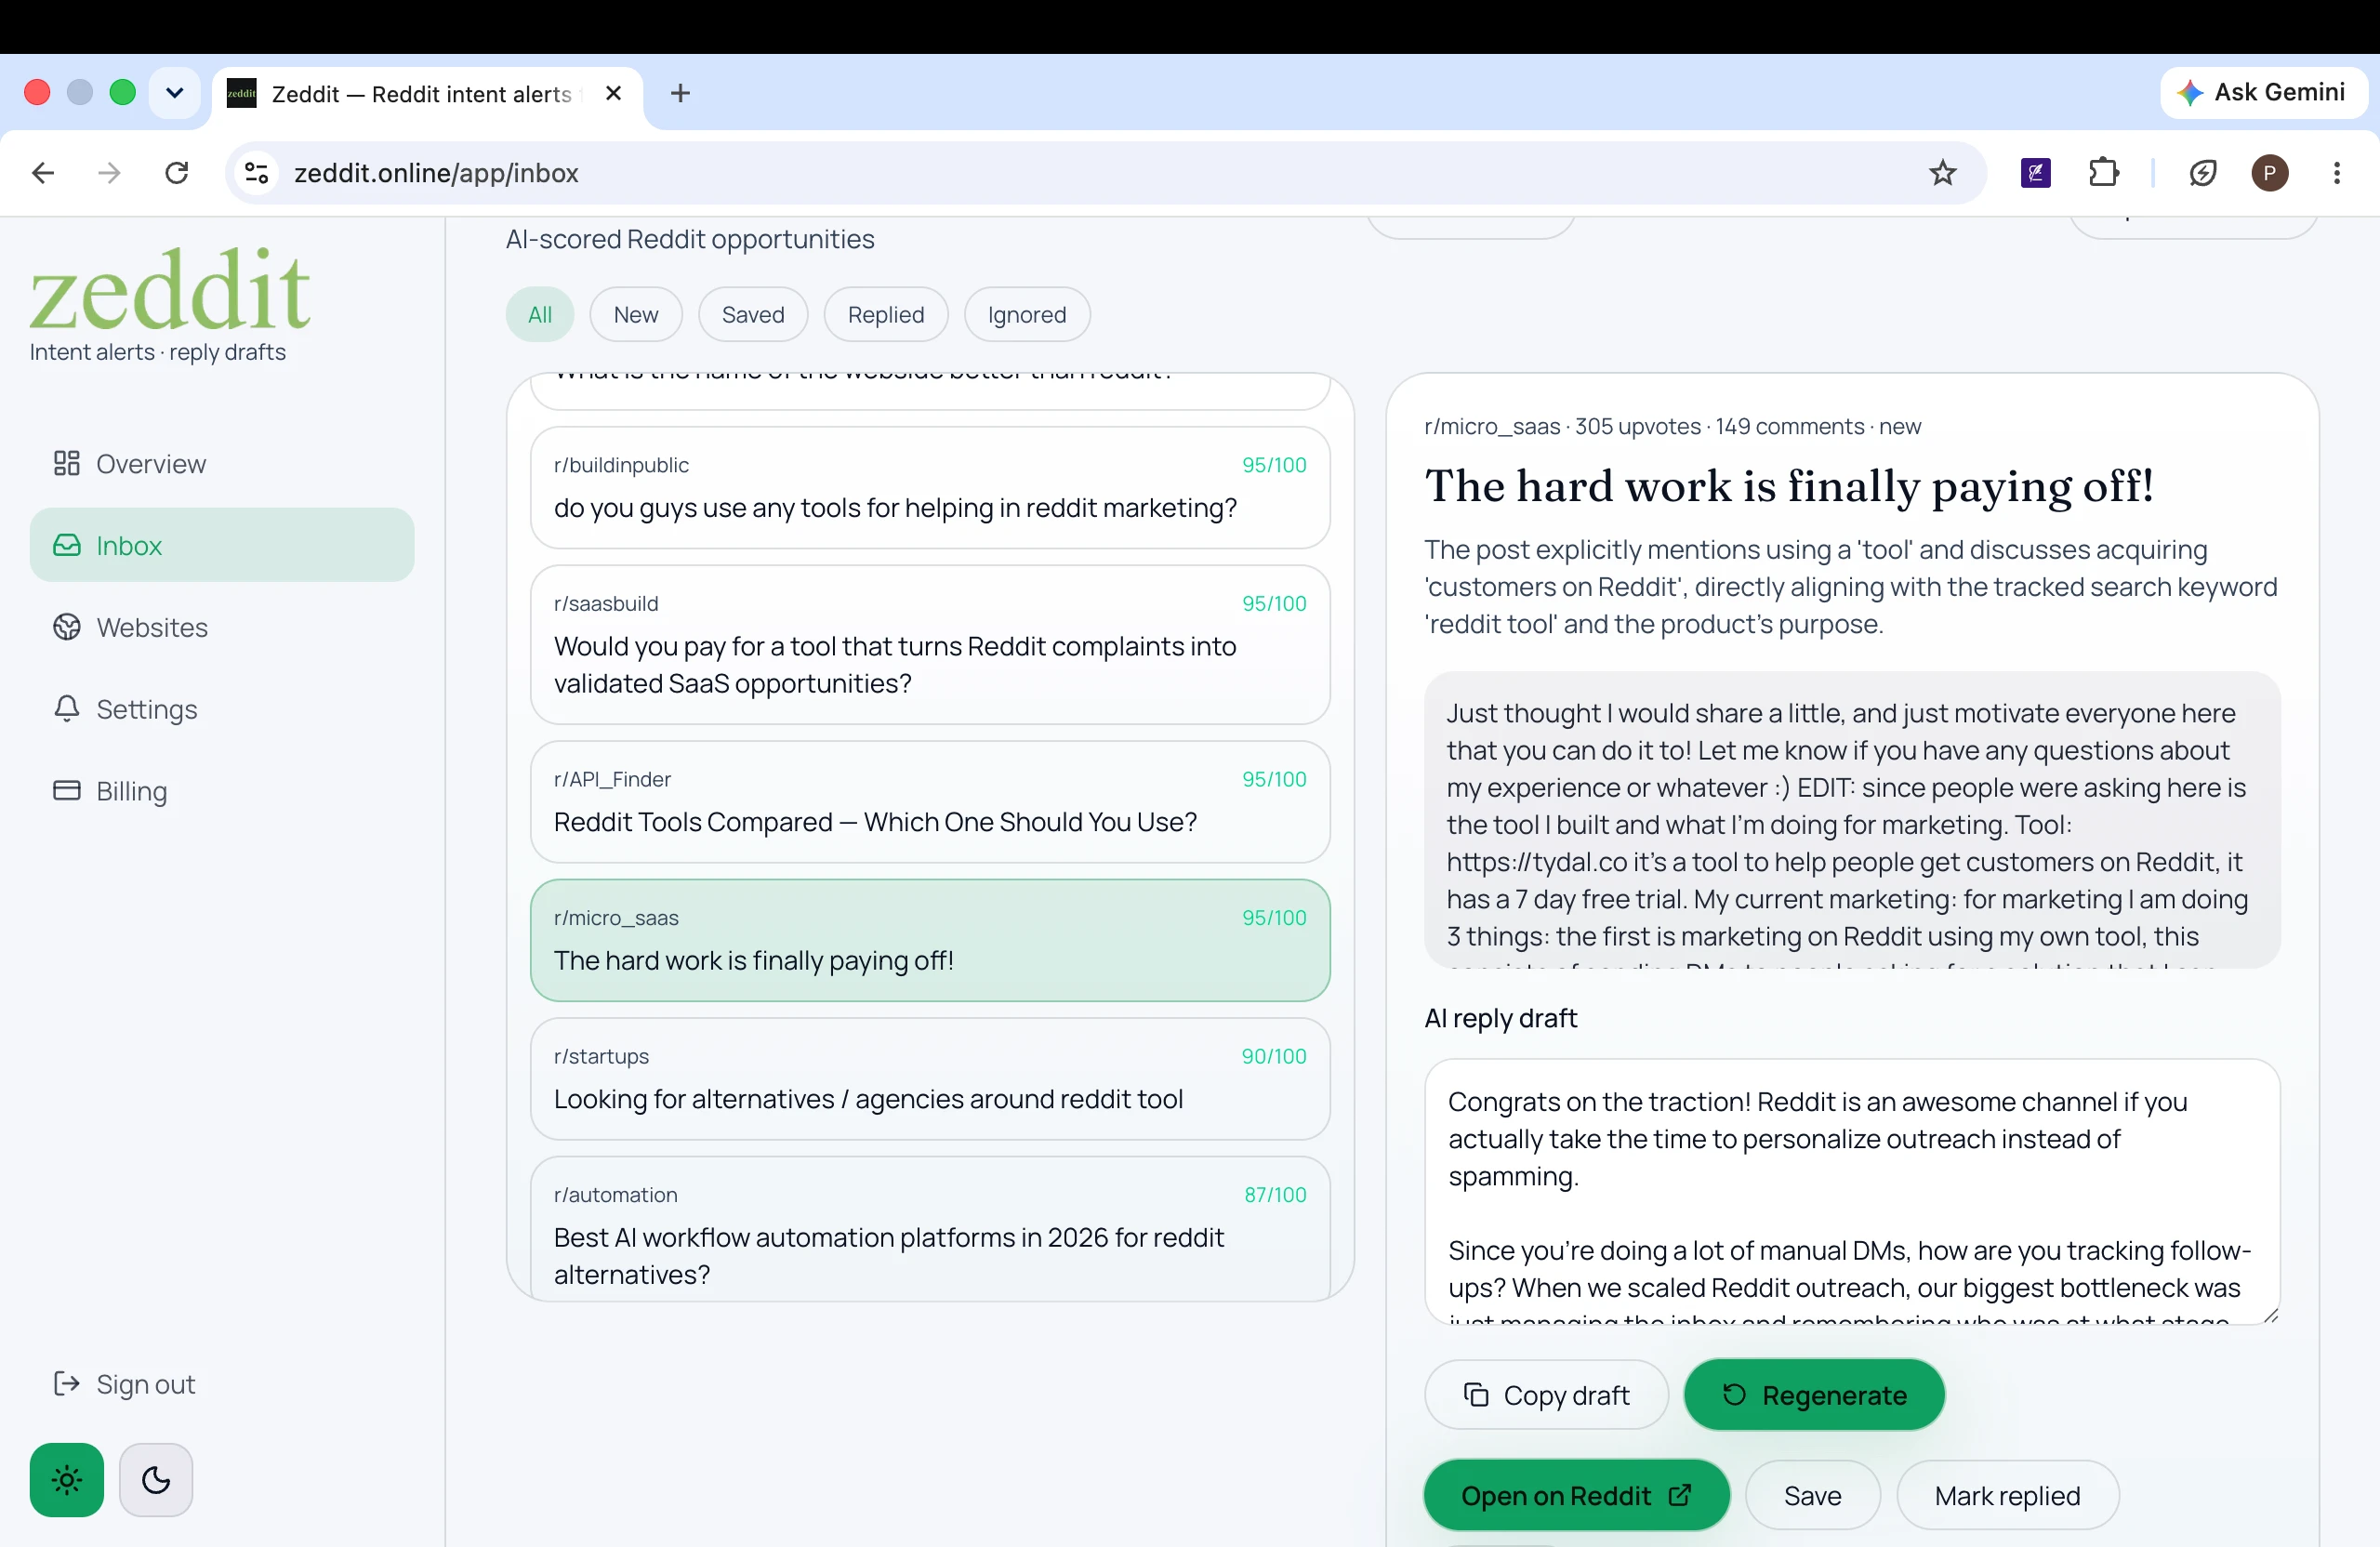
Task: Switch to light theme with sun button
Action: point(67,1480)
